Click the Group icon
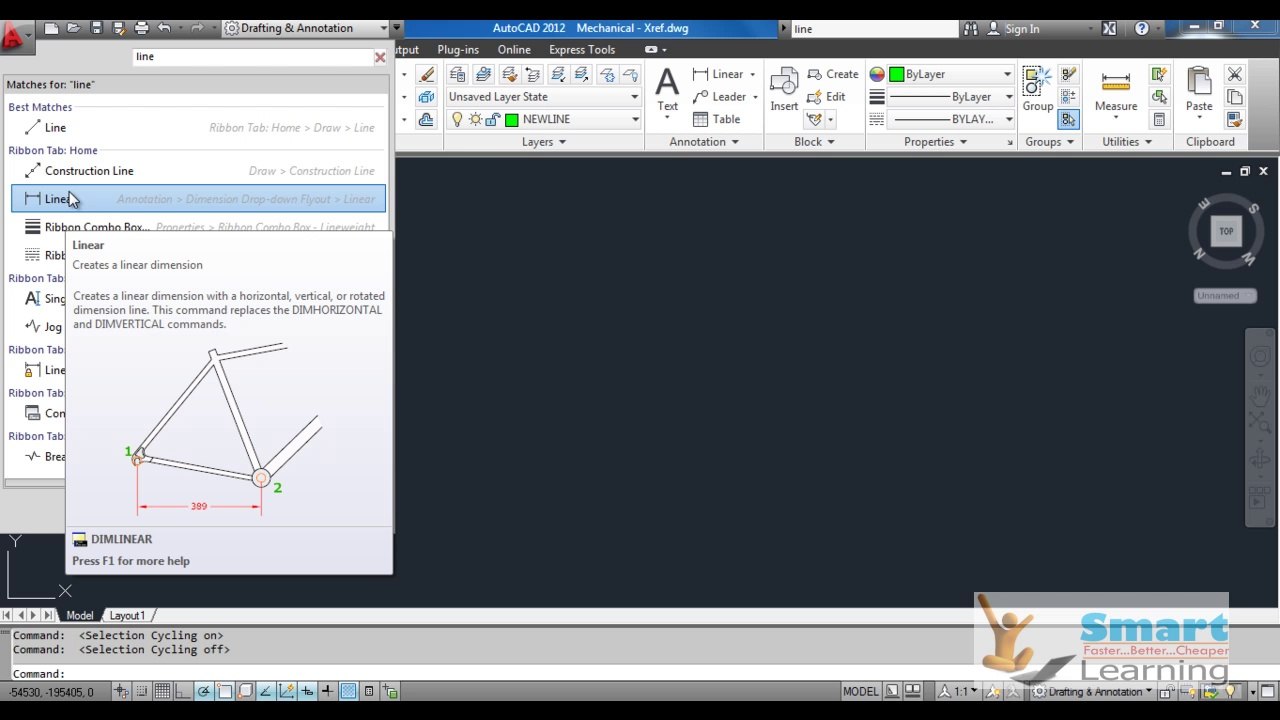The height and width of the screenshot is (720, 1280). tap(1037, 90)
